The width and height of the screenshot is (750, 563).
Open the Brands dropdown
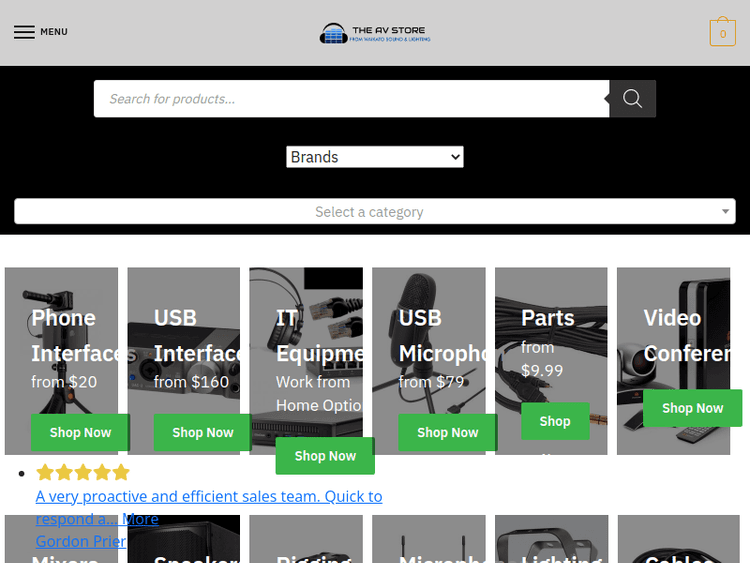tap(375, 157)
